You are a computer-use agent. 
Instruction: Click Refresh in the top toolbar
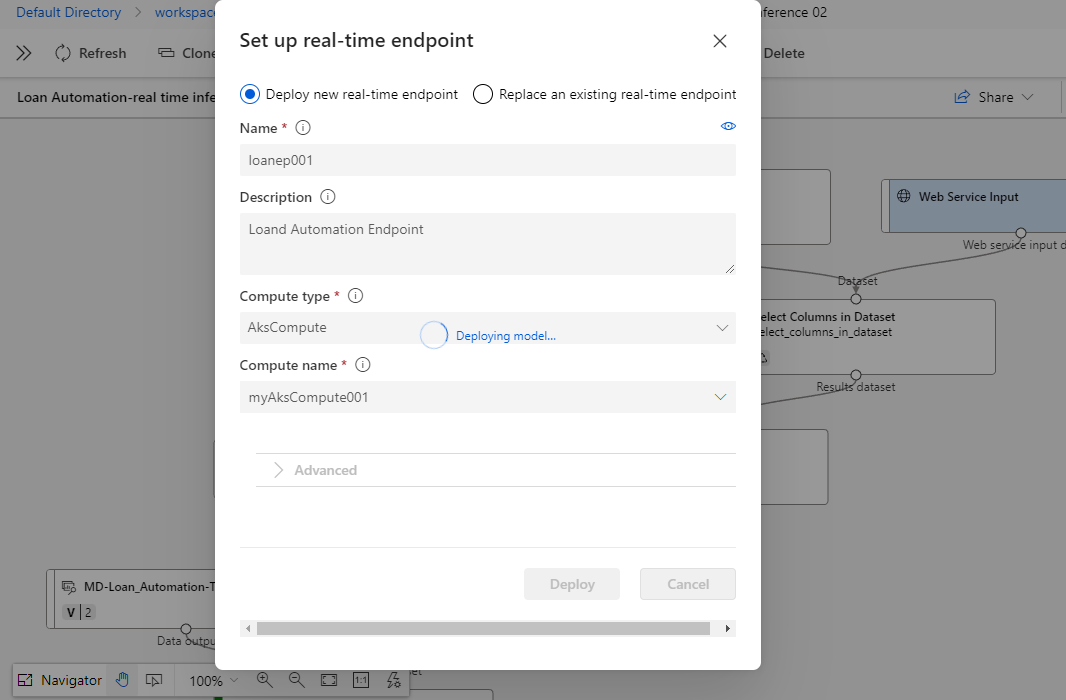coord(90,53)
